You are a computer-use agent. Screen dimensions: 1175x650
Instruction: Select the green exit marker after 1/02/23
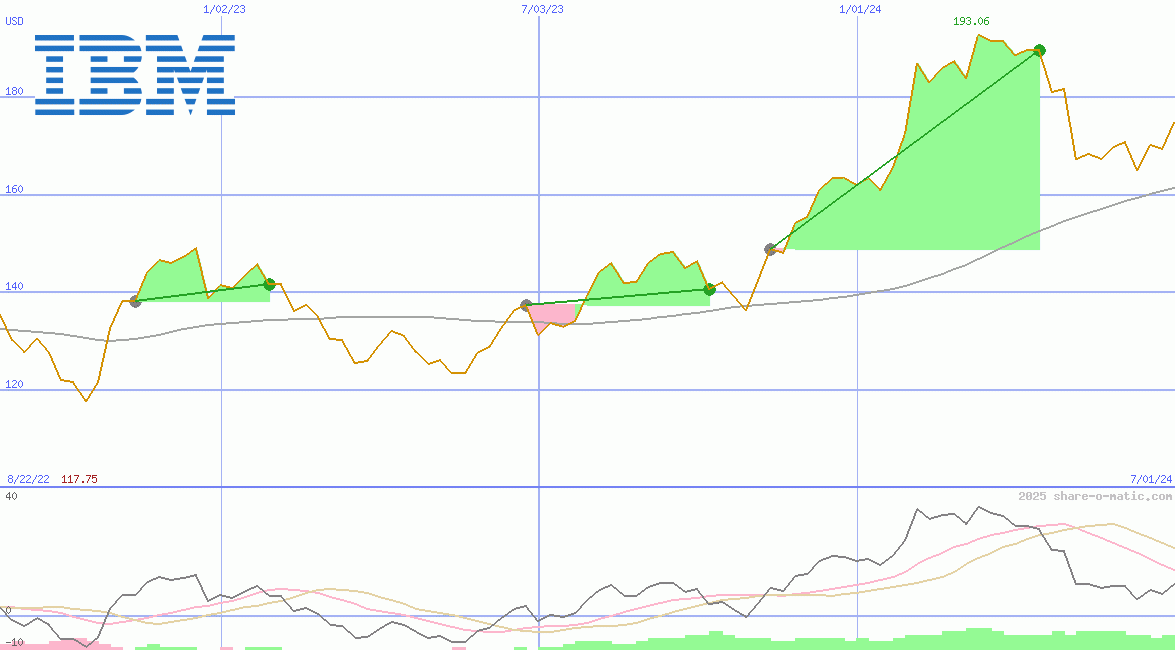tap(270, 284)
